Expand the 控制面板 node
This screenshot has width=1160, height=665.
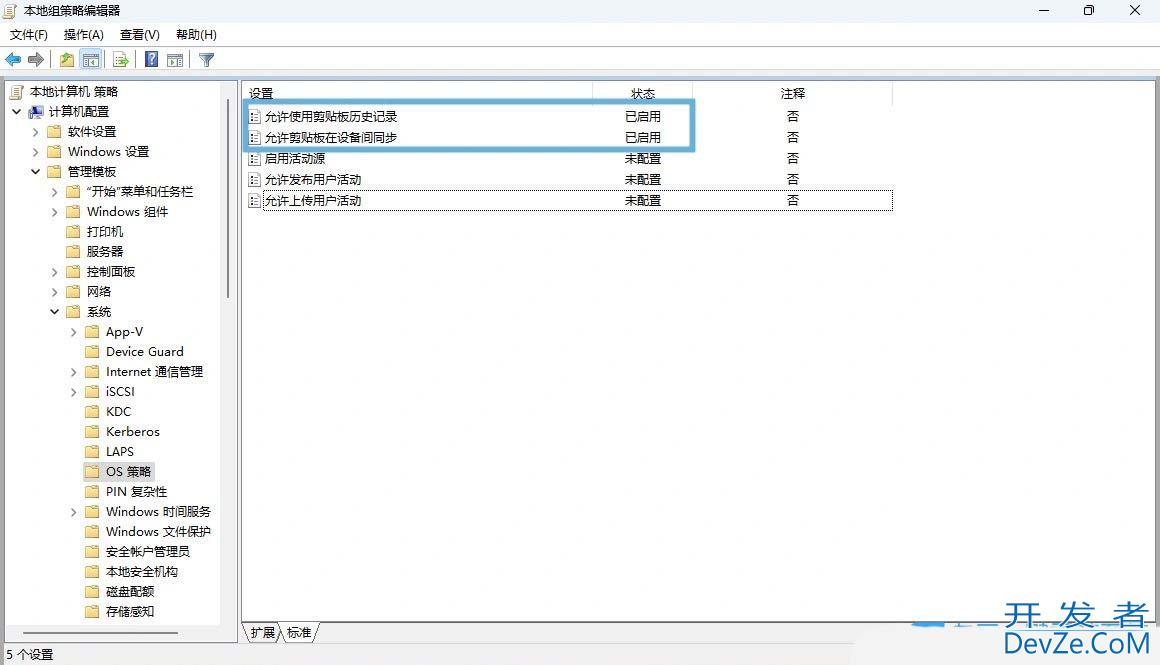[x=55, y=271]
